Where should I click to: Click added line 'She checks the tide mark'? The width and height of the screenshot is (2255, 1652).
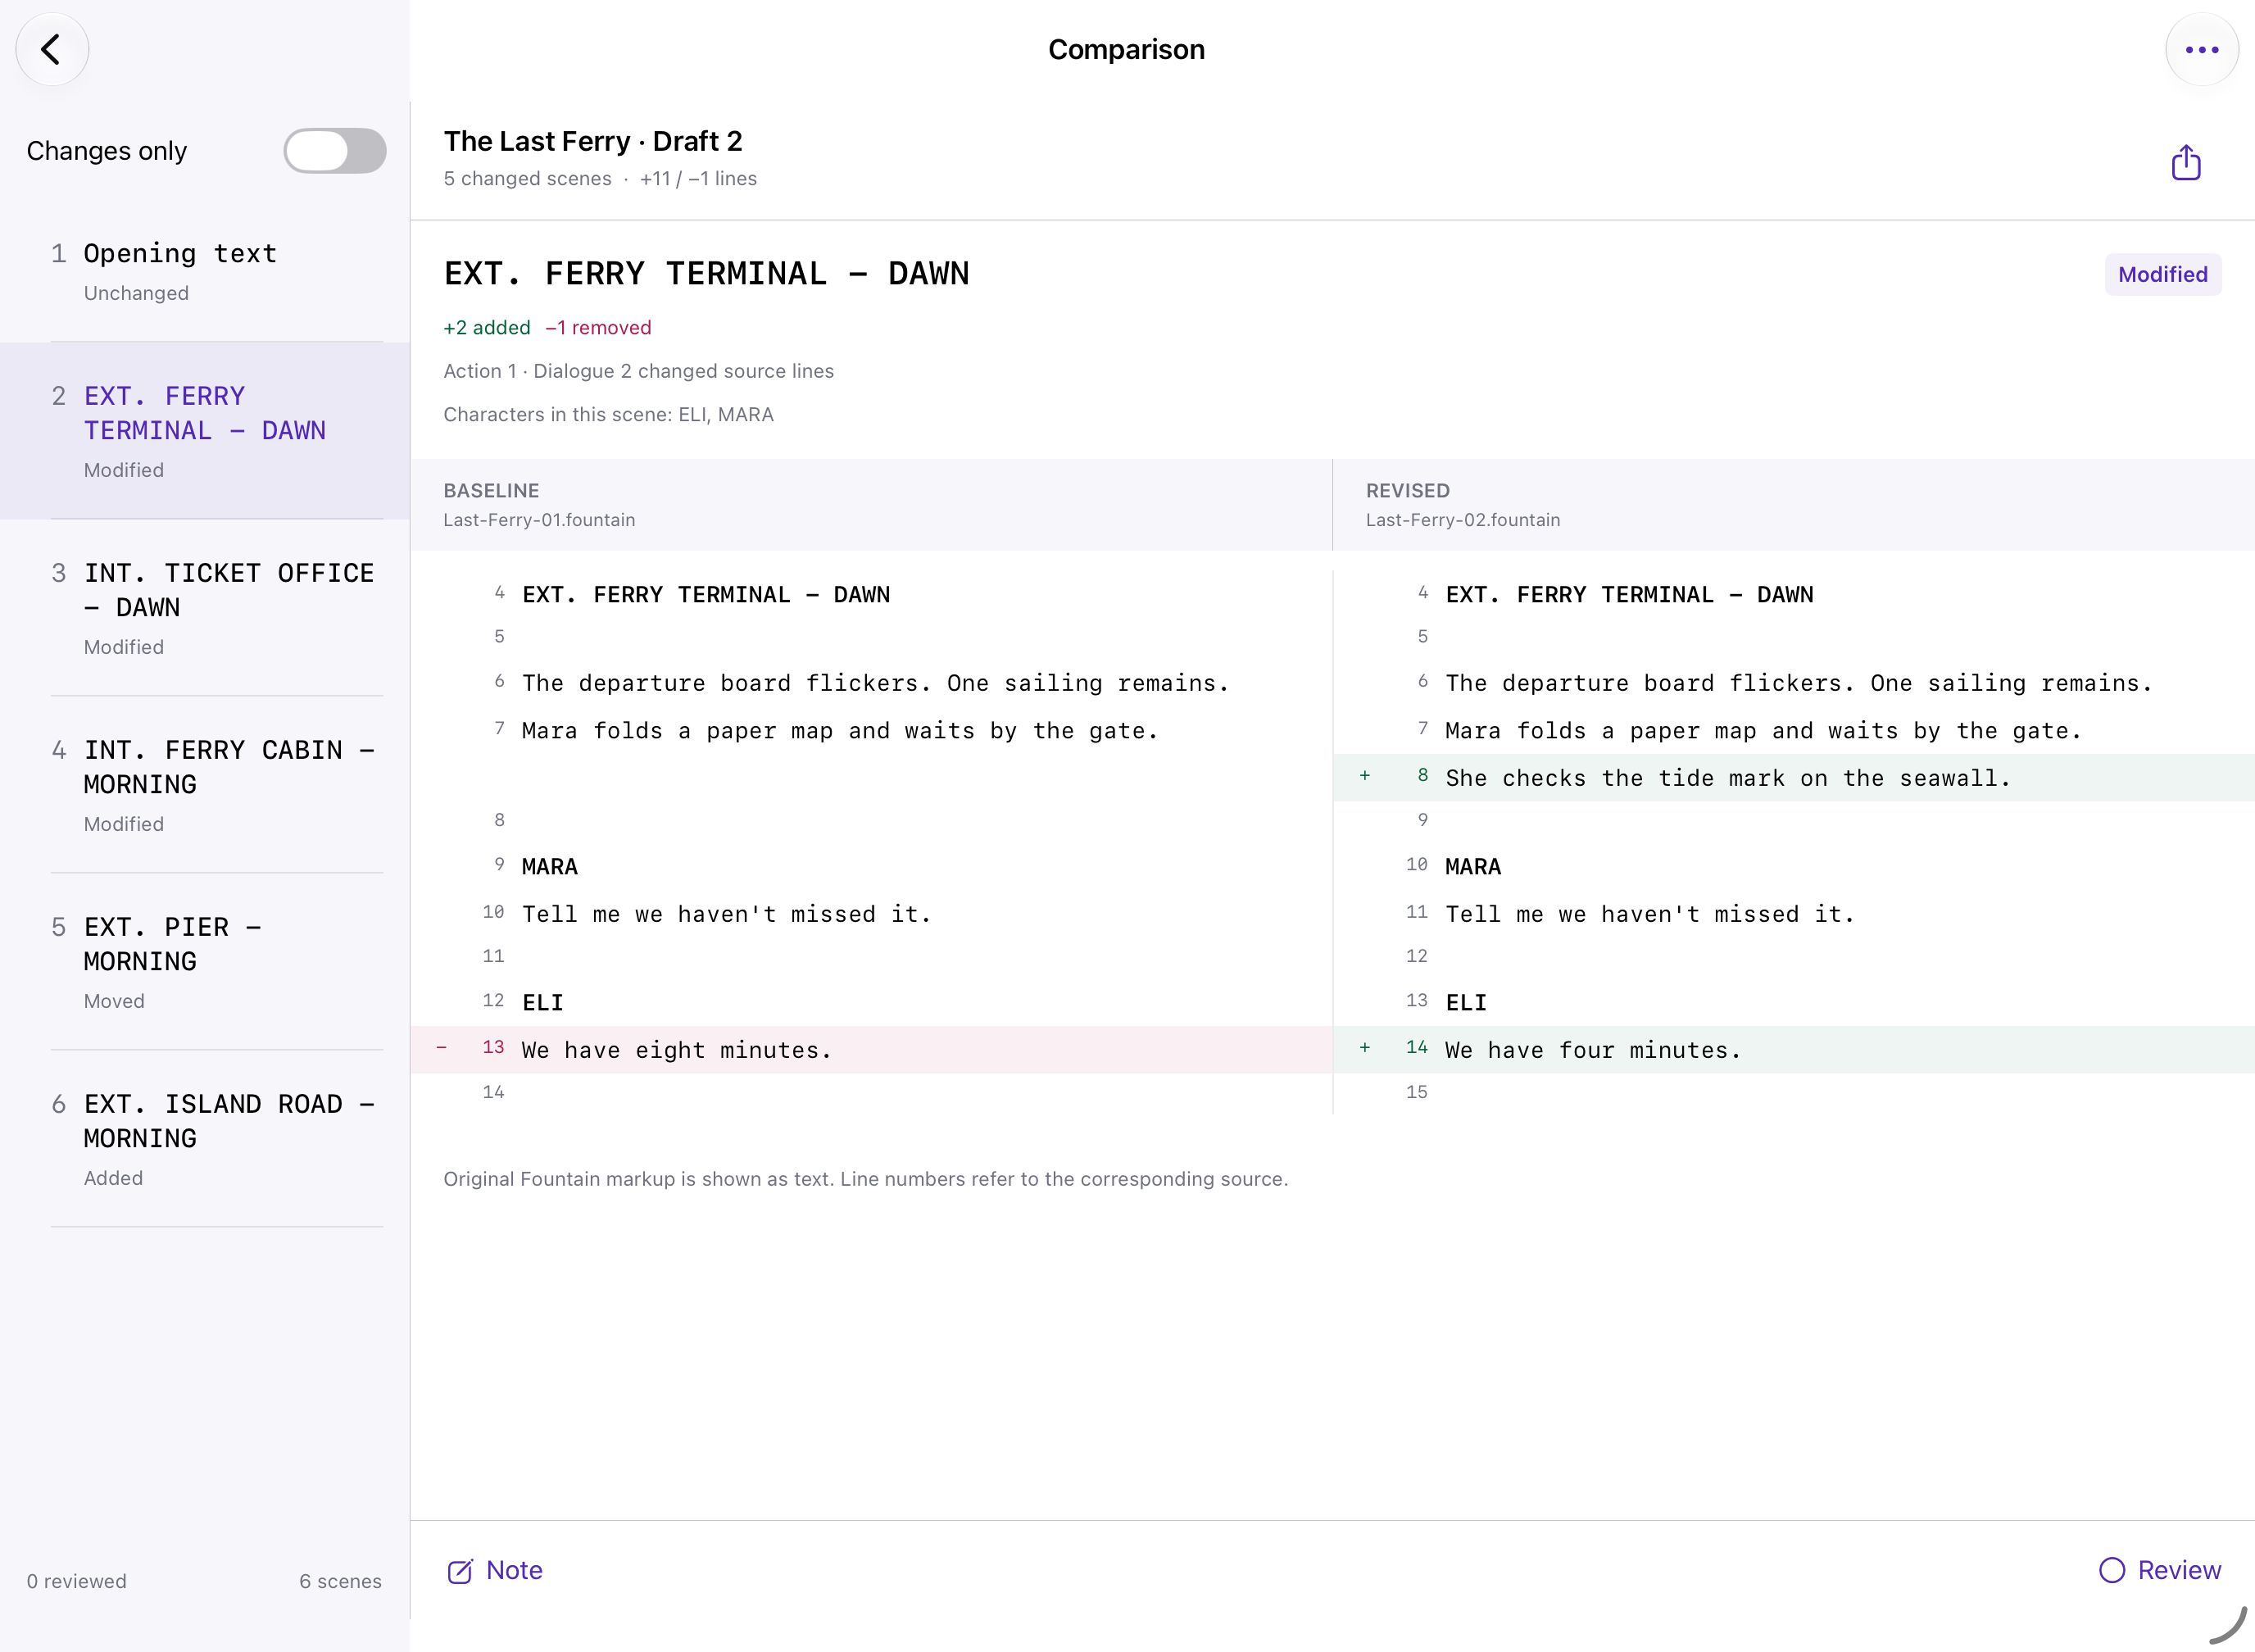(x=1727, y=778)
